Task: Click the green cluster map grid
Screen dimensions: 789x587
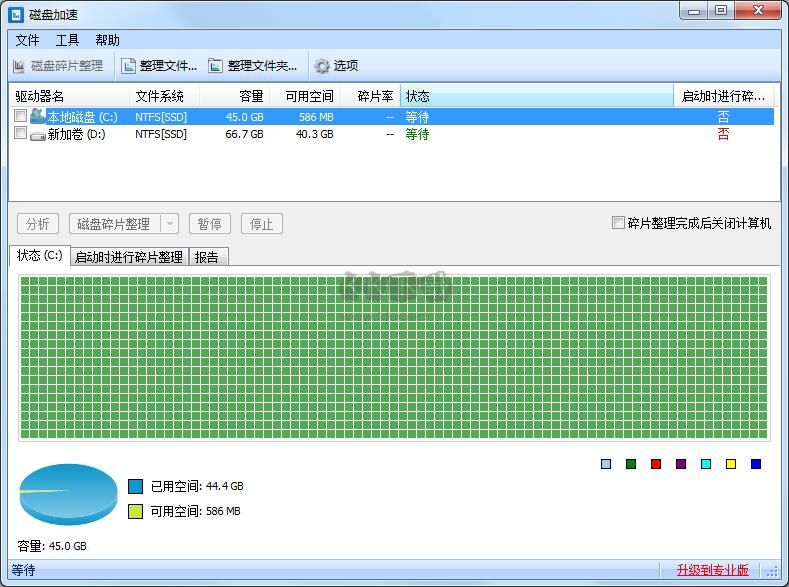Action: point(394,358)
